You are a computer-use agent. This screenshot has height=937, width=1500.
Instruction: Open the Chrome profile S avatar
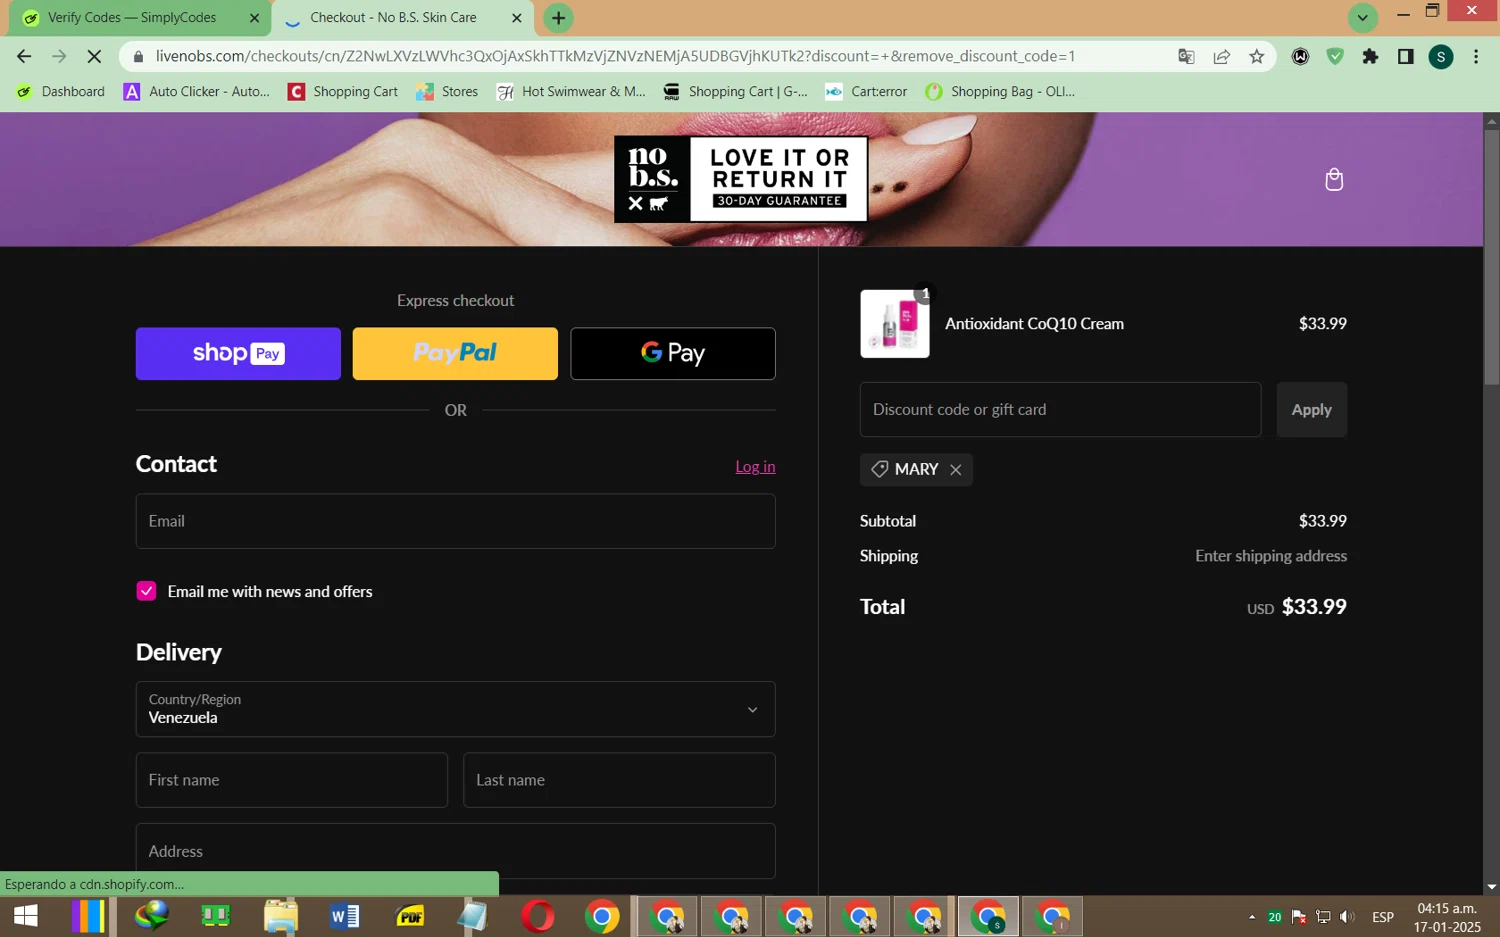[x=1440, y=57]
